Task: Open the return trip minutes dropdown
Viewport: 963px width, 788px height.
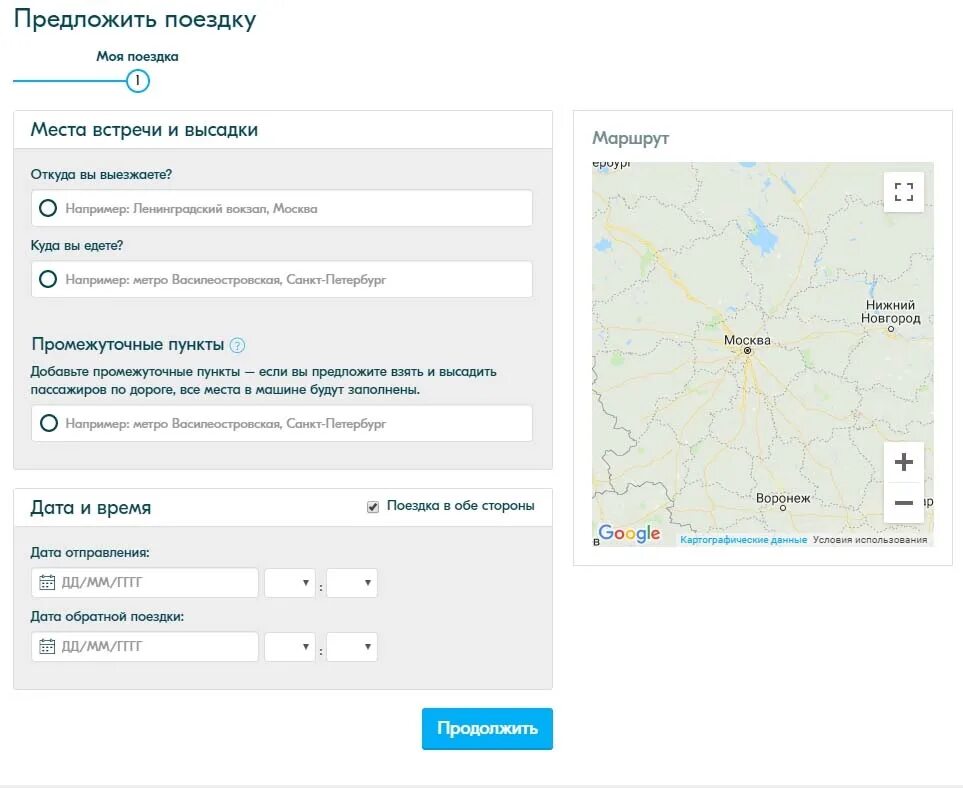Action: (x=352, y=647)
